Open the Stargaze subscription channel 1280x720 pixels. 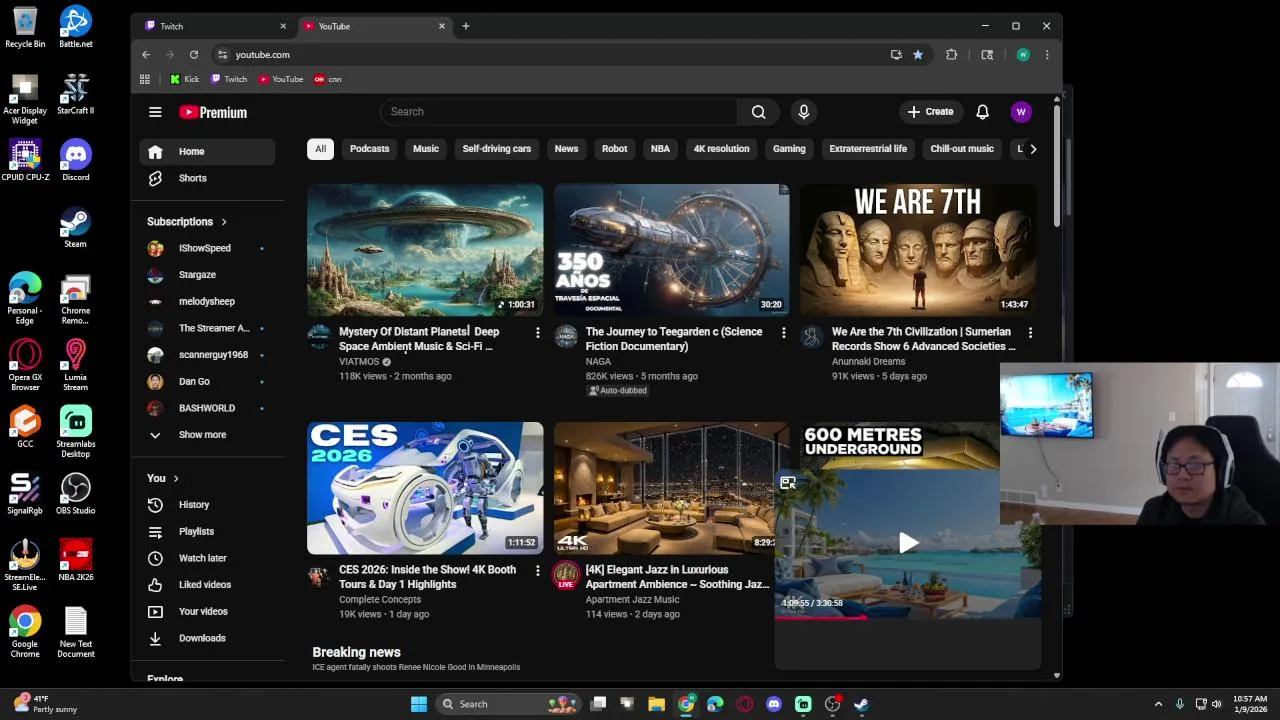(x=207, y=275)
